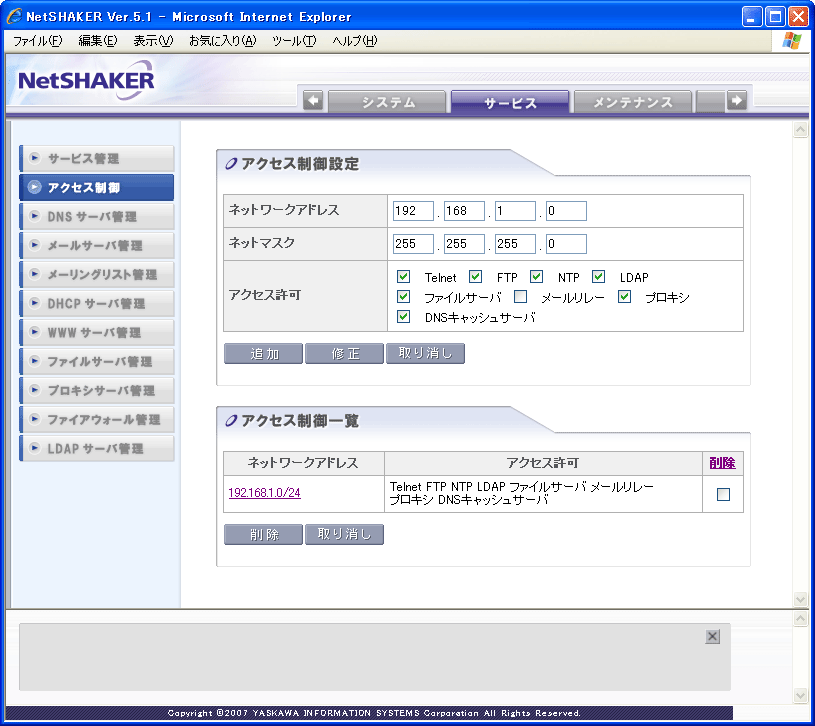Open LDAP サーバ管理 in the sidebar

[97, 448]
